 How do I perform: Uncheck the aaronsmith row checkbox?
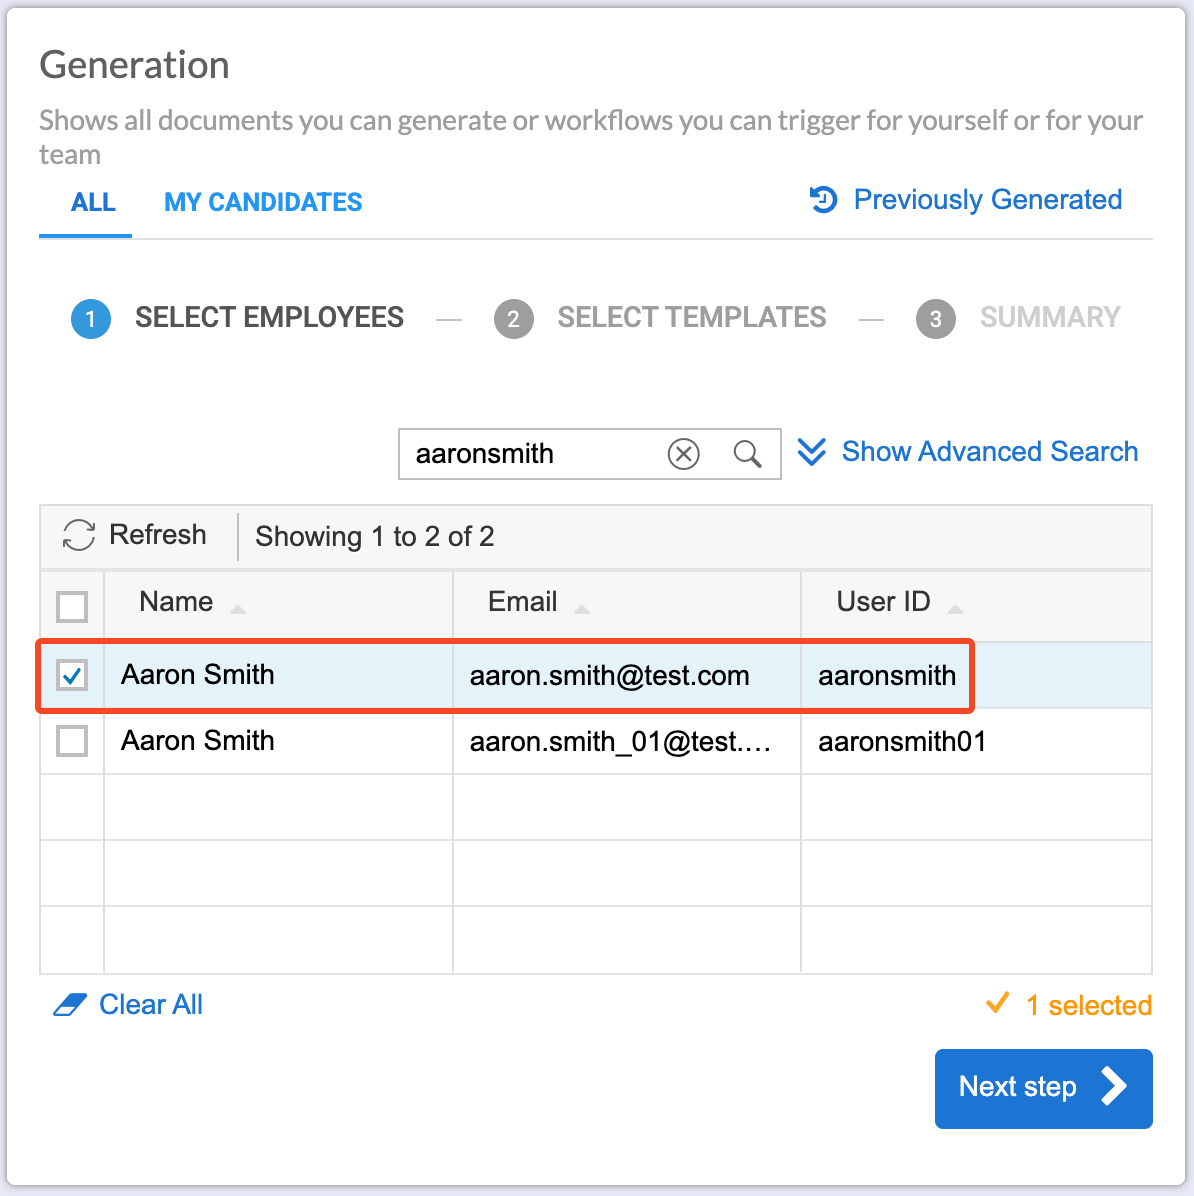pos(72,675)
